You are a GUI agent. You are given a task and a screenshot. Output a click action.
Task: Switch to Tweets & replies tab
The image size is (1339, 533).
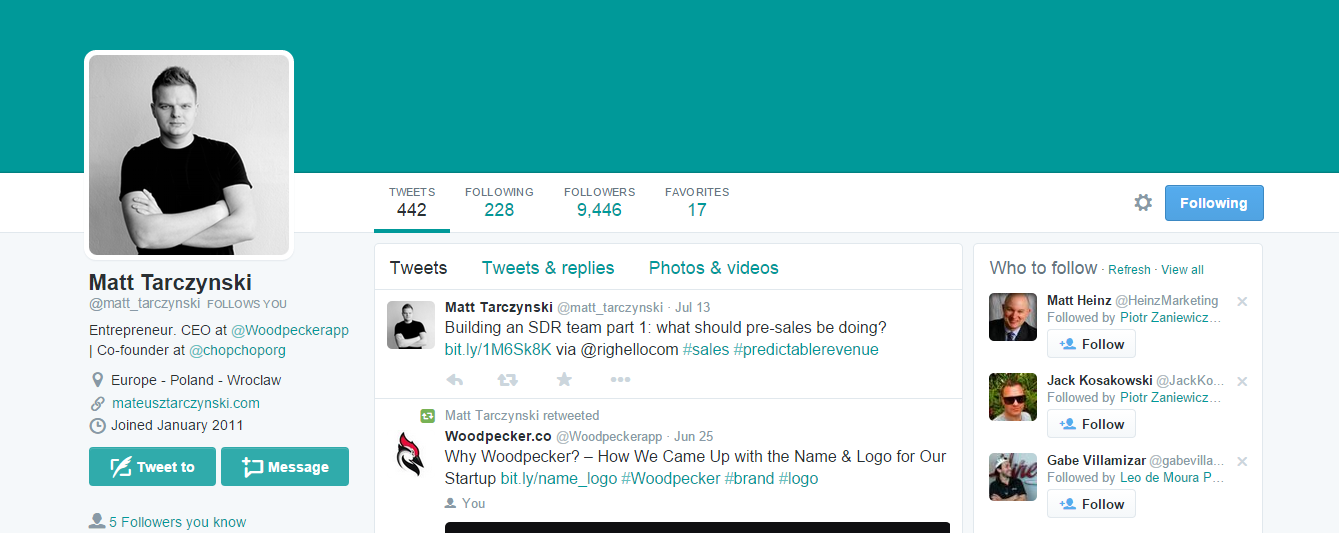pyautogui.click(x=548, y=268)
